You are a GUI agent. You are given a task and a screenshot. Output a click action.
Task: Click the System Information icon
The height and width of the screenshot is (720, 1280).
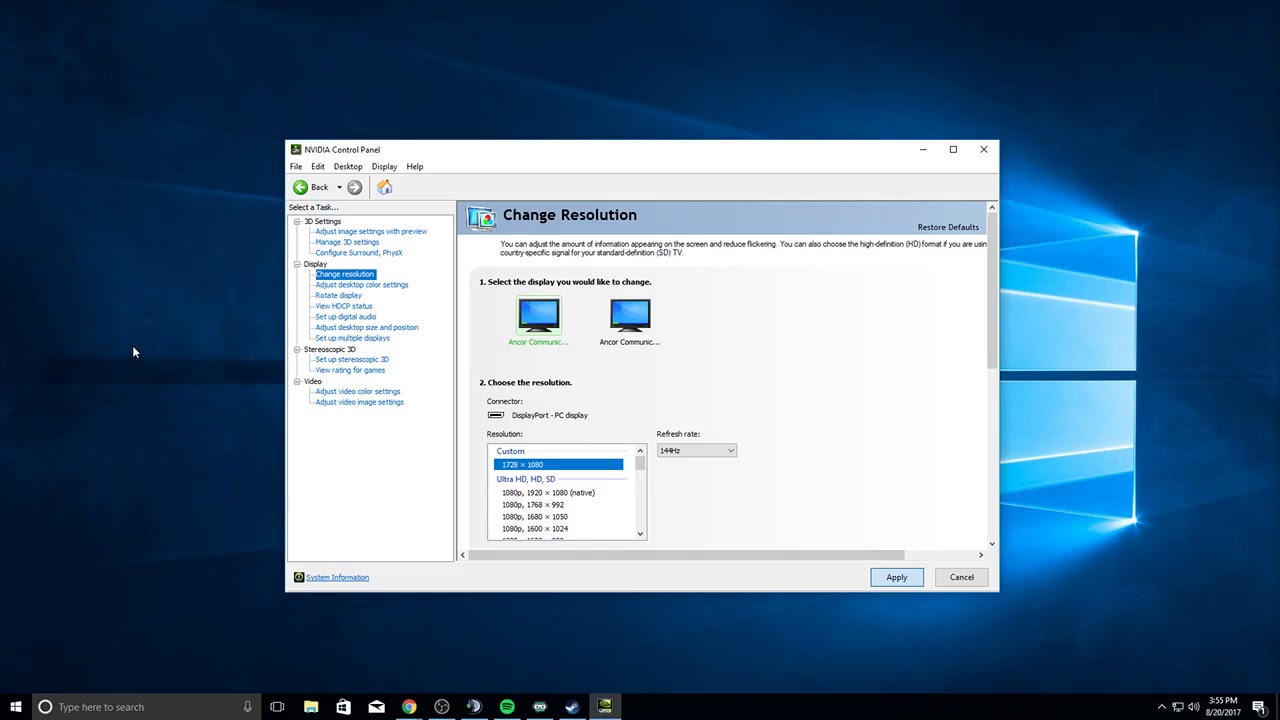click(x=299, y=577)
